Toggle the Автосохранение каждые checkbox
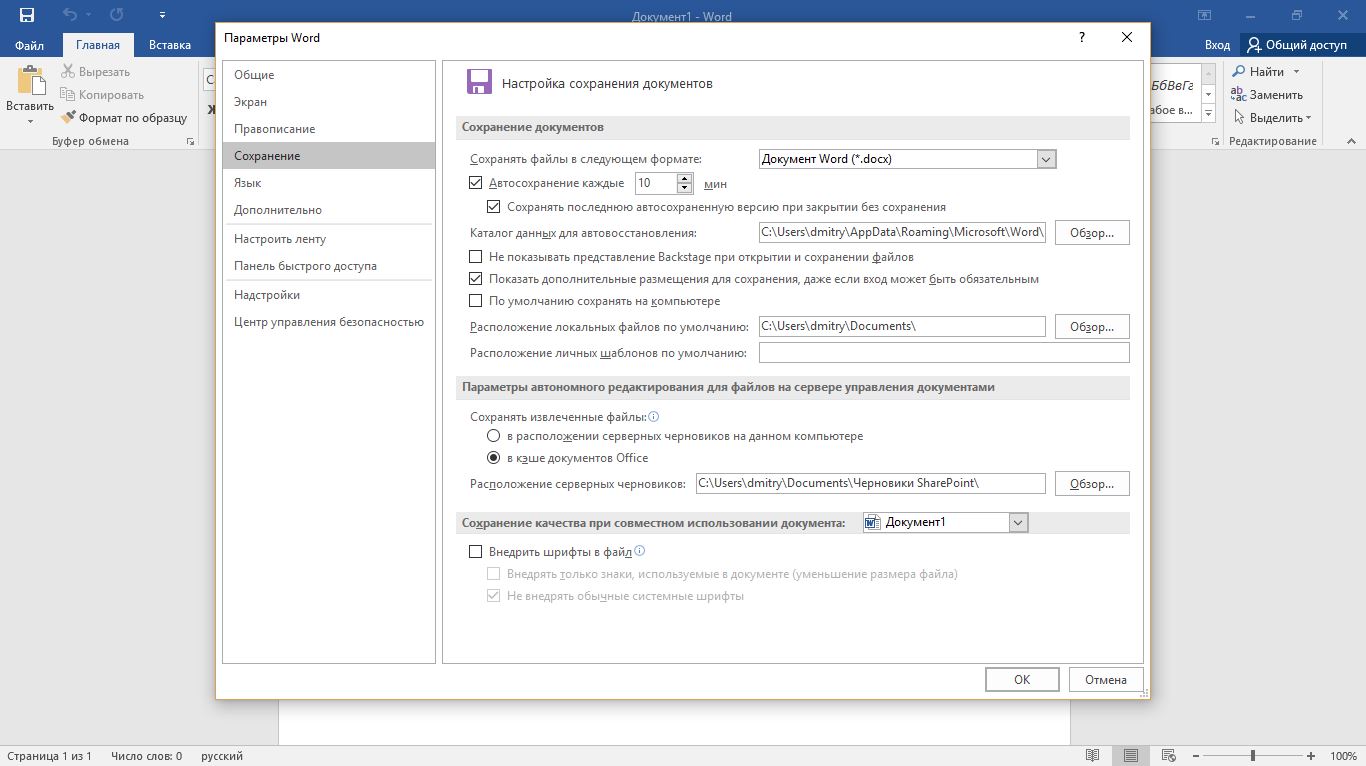 [476, 183]
